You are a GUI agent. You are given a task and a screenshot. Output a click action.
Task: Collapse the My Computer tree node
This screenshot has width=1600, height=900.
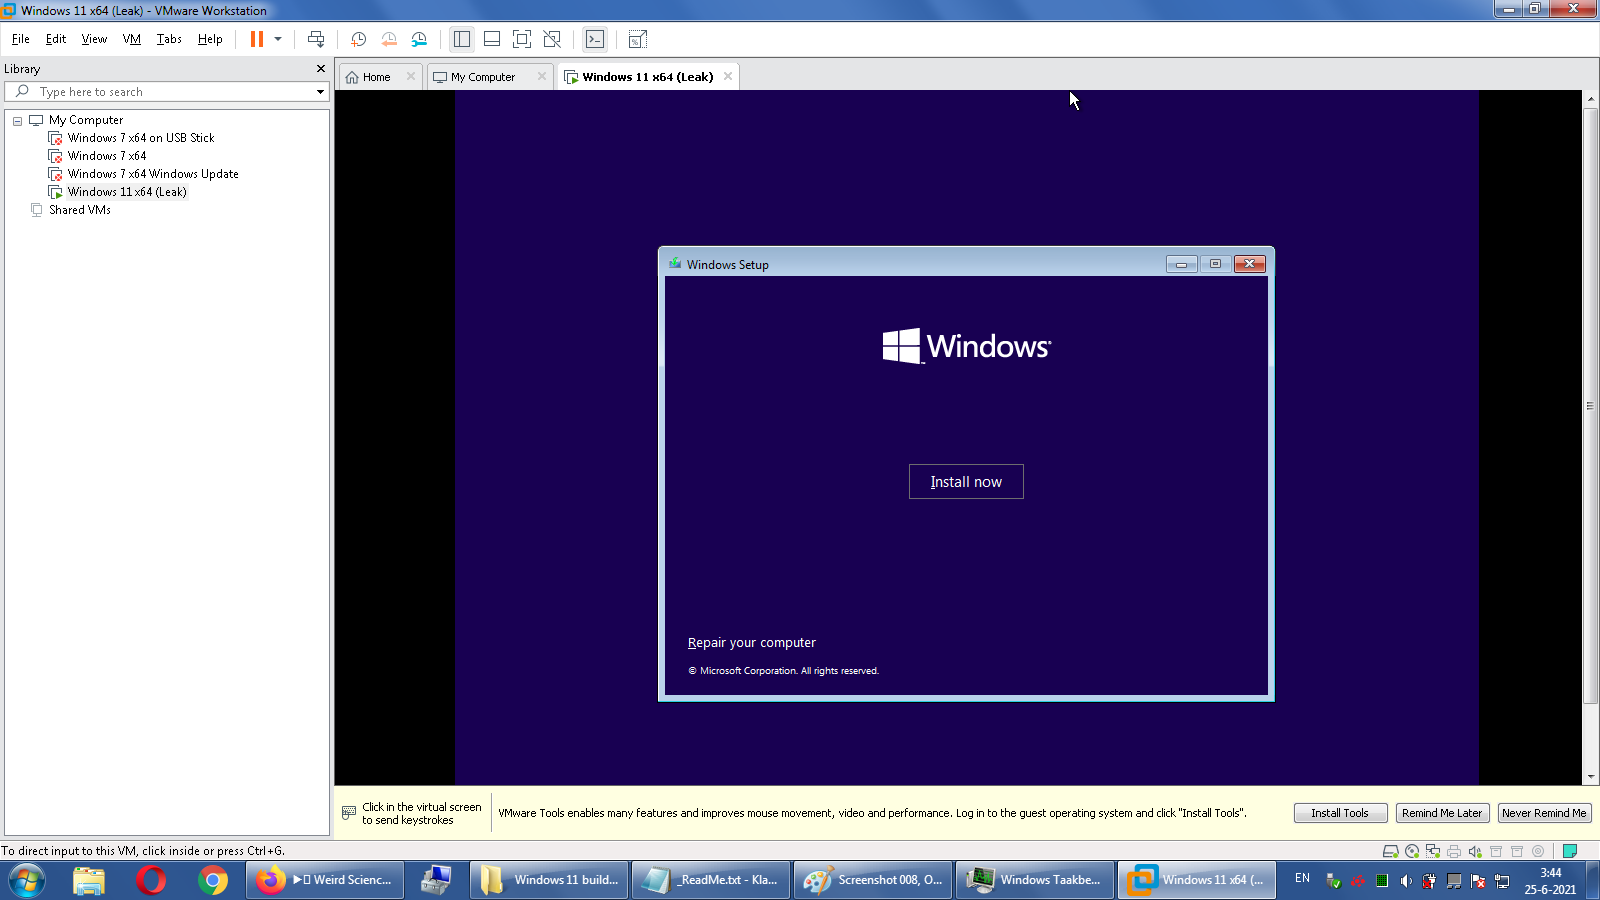coord(17,120)
